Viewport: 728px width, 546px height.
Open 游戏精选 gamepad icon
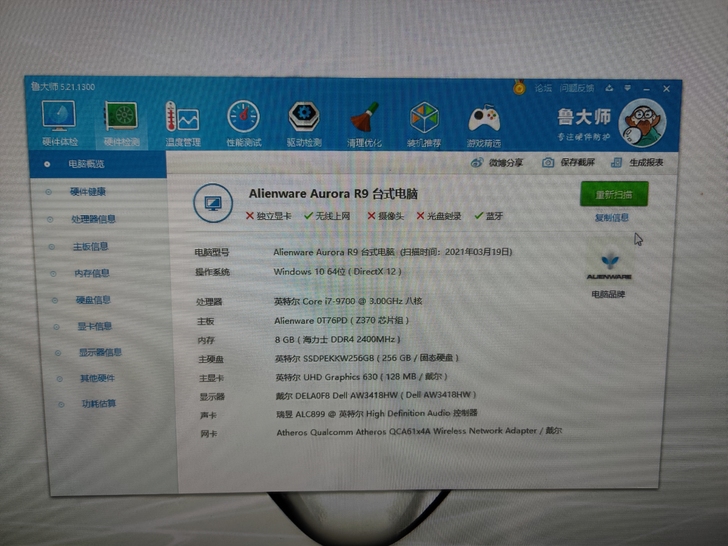click(x=484, y=125)
